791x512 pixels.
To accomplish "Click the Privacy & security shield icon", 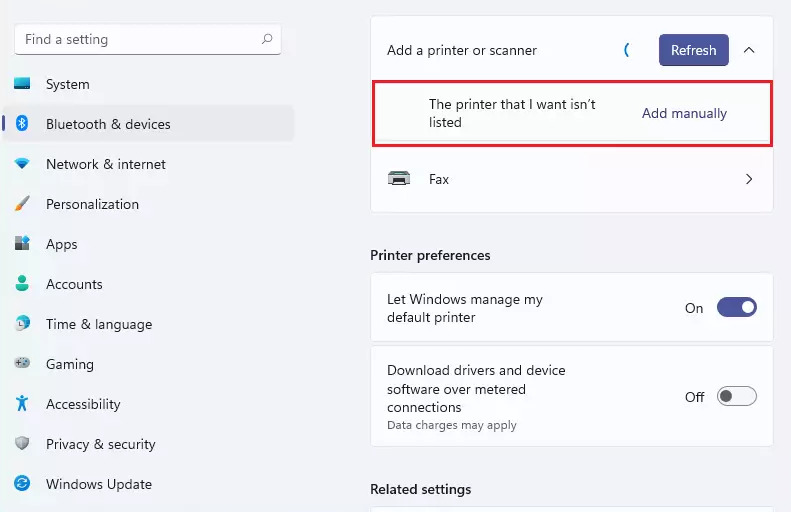I will (22, 444).
